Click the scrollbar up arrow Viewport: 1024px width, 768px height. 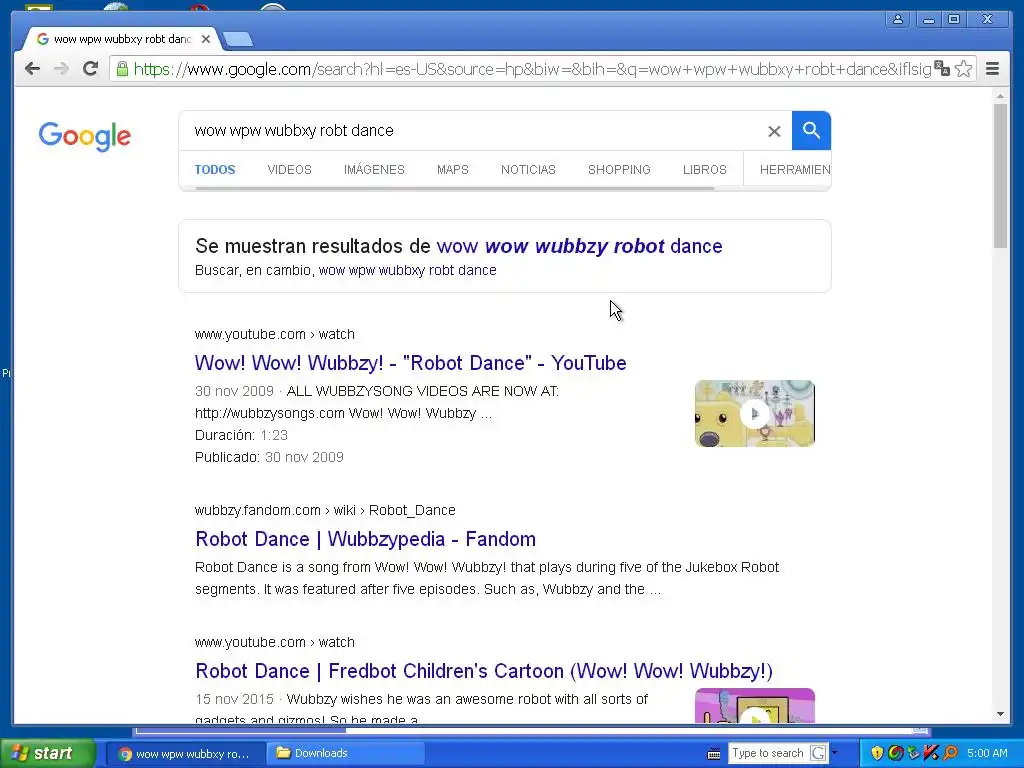coord(1000,96)
